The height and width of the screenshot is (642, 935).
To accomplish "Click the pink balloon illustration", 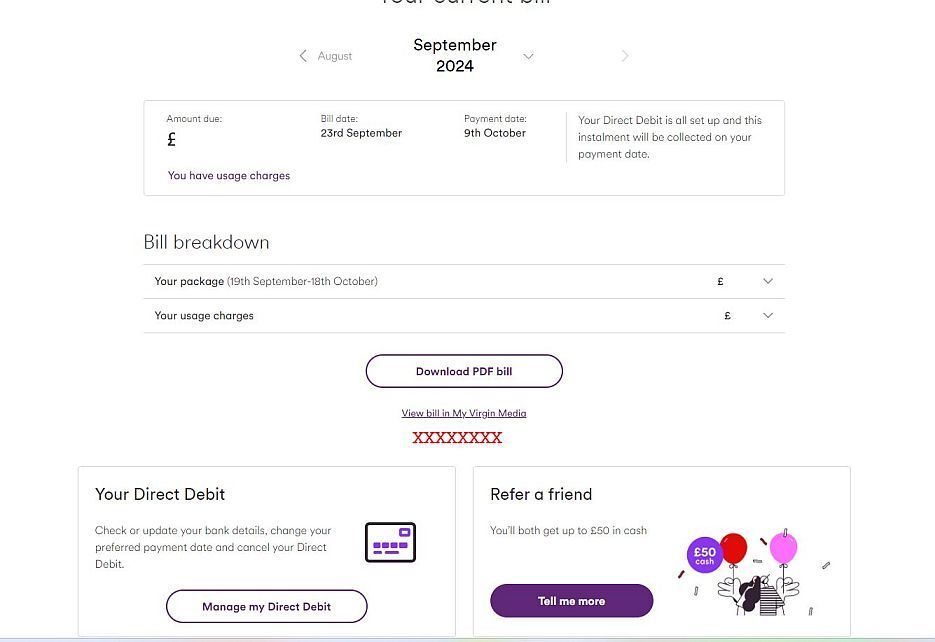I will 784,547.
